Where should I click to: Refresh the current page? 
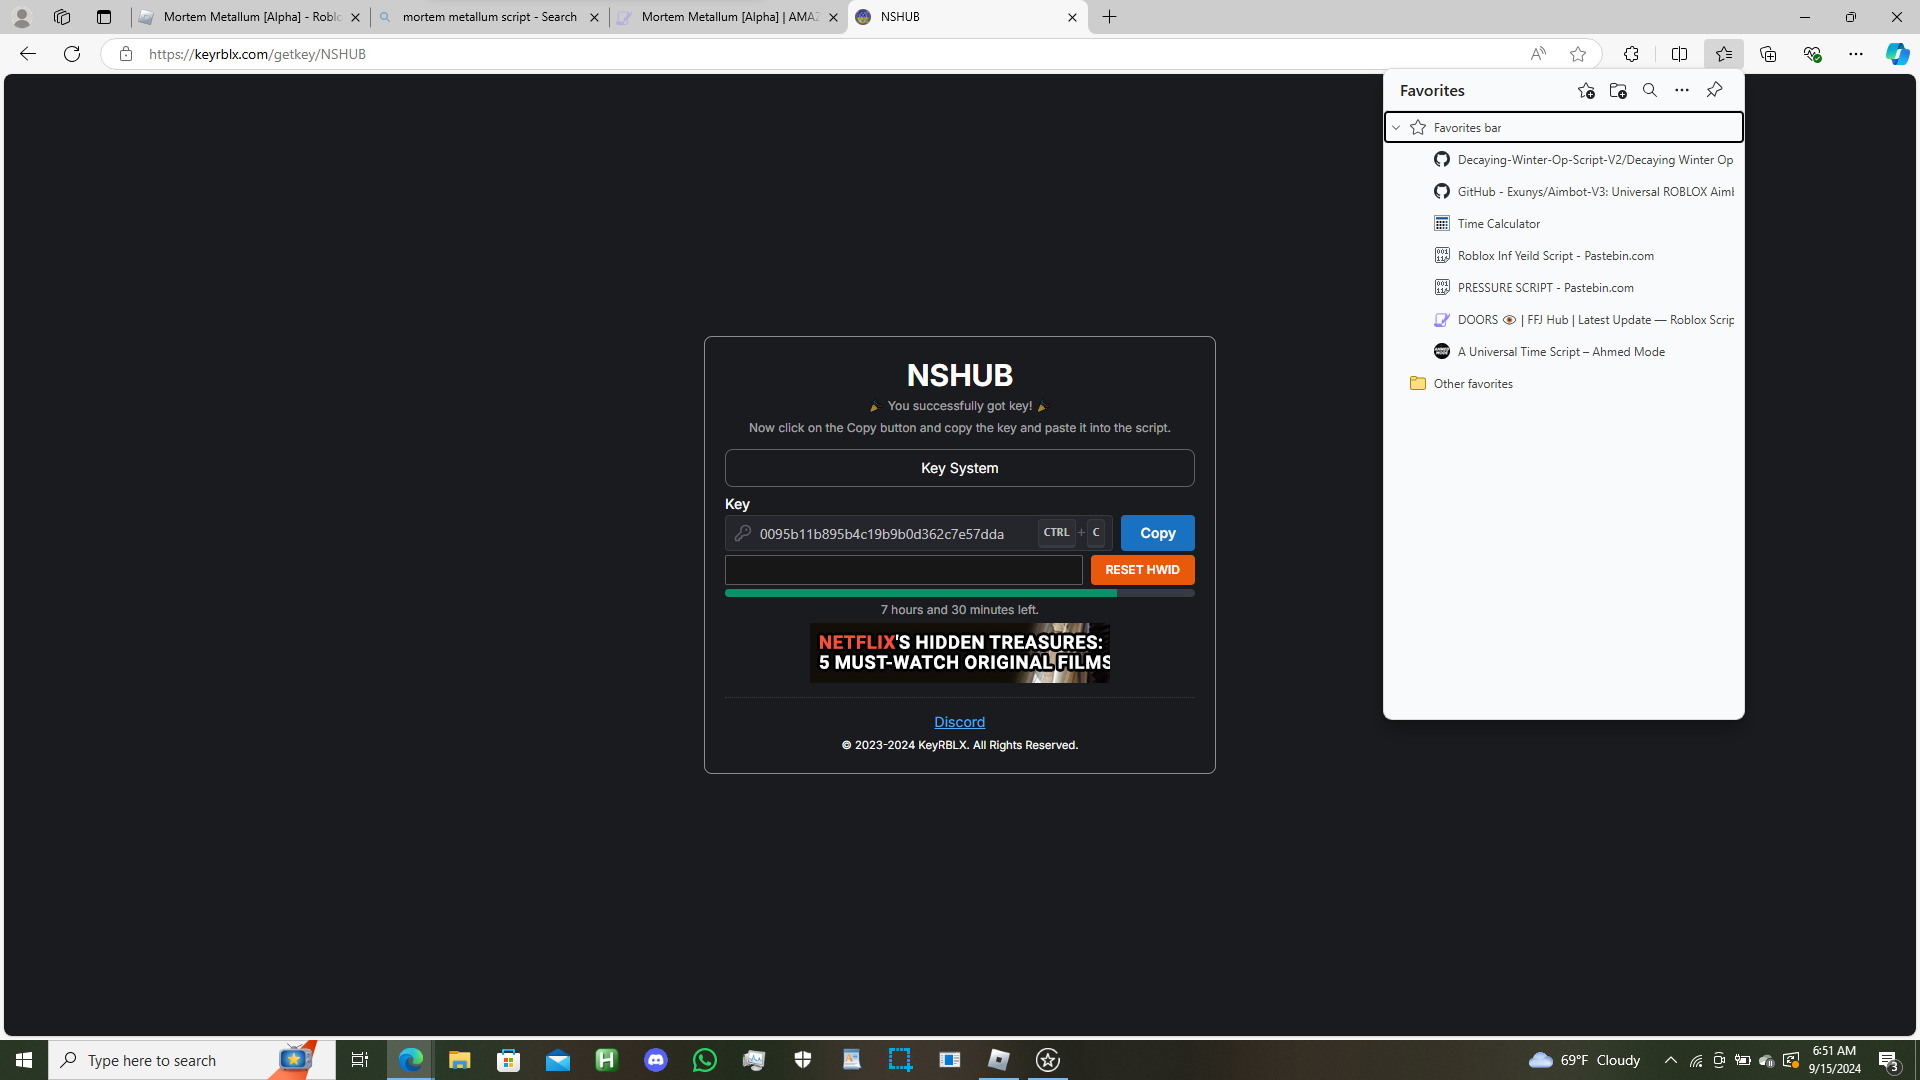click(72, 54)
